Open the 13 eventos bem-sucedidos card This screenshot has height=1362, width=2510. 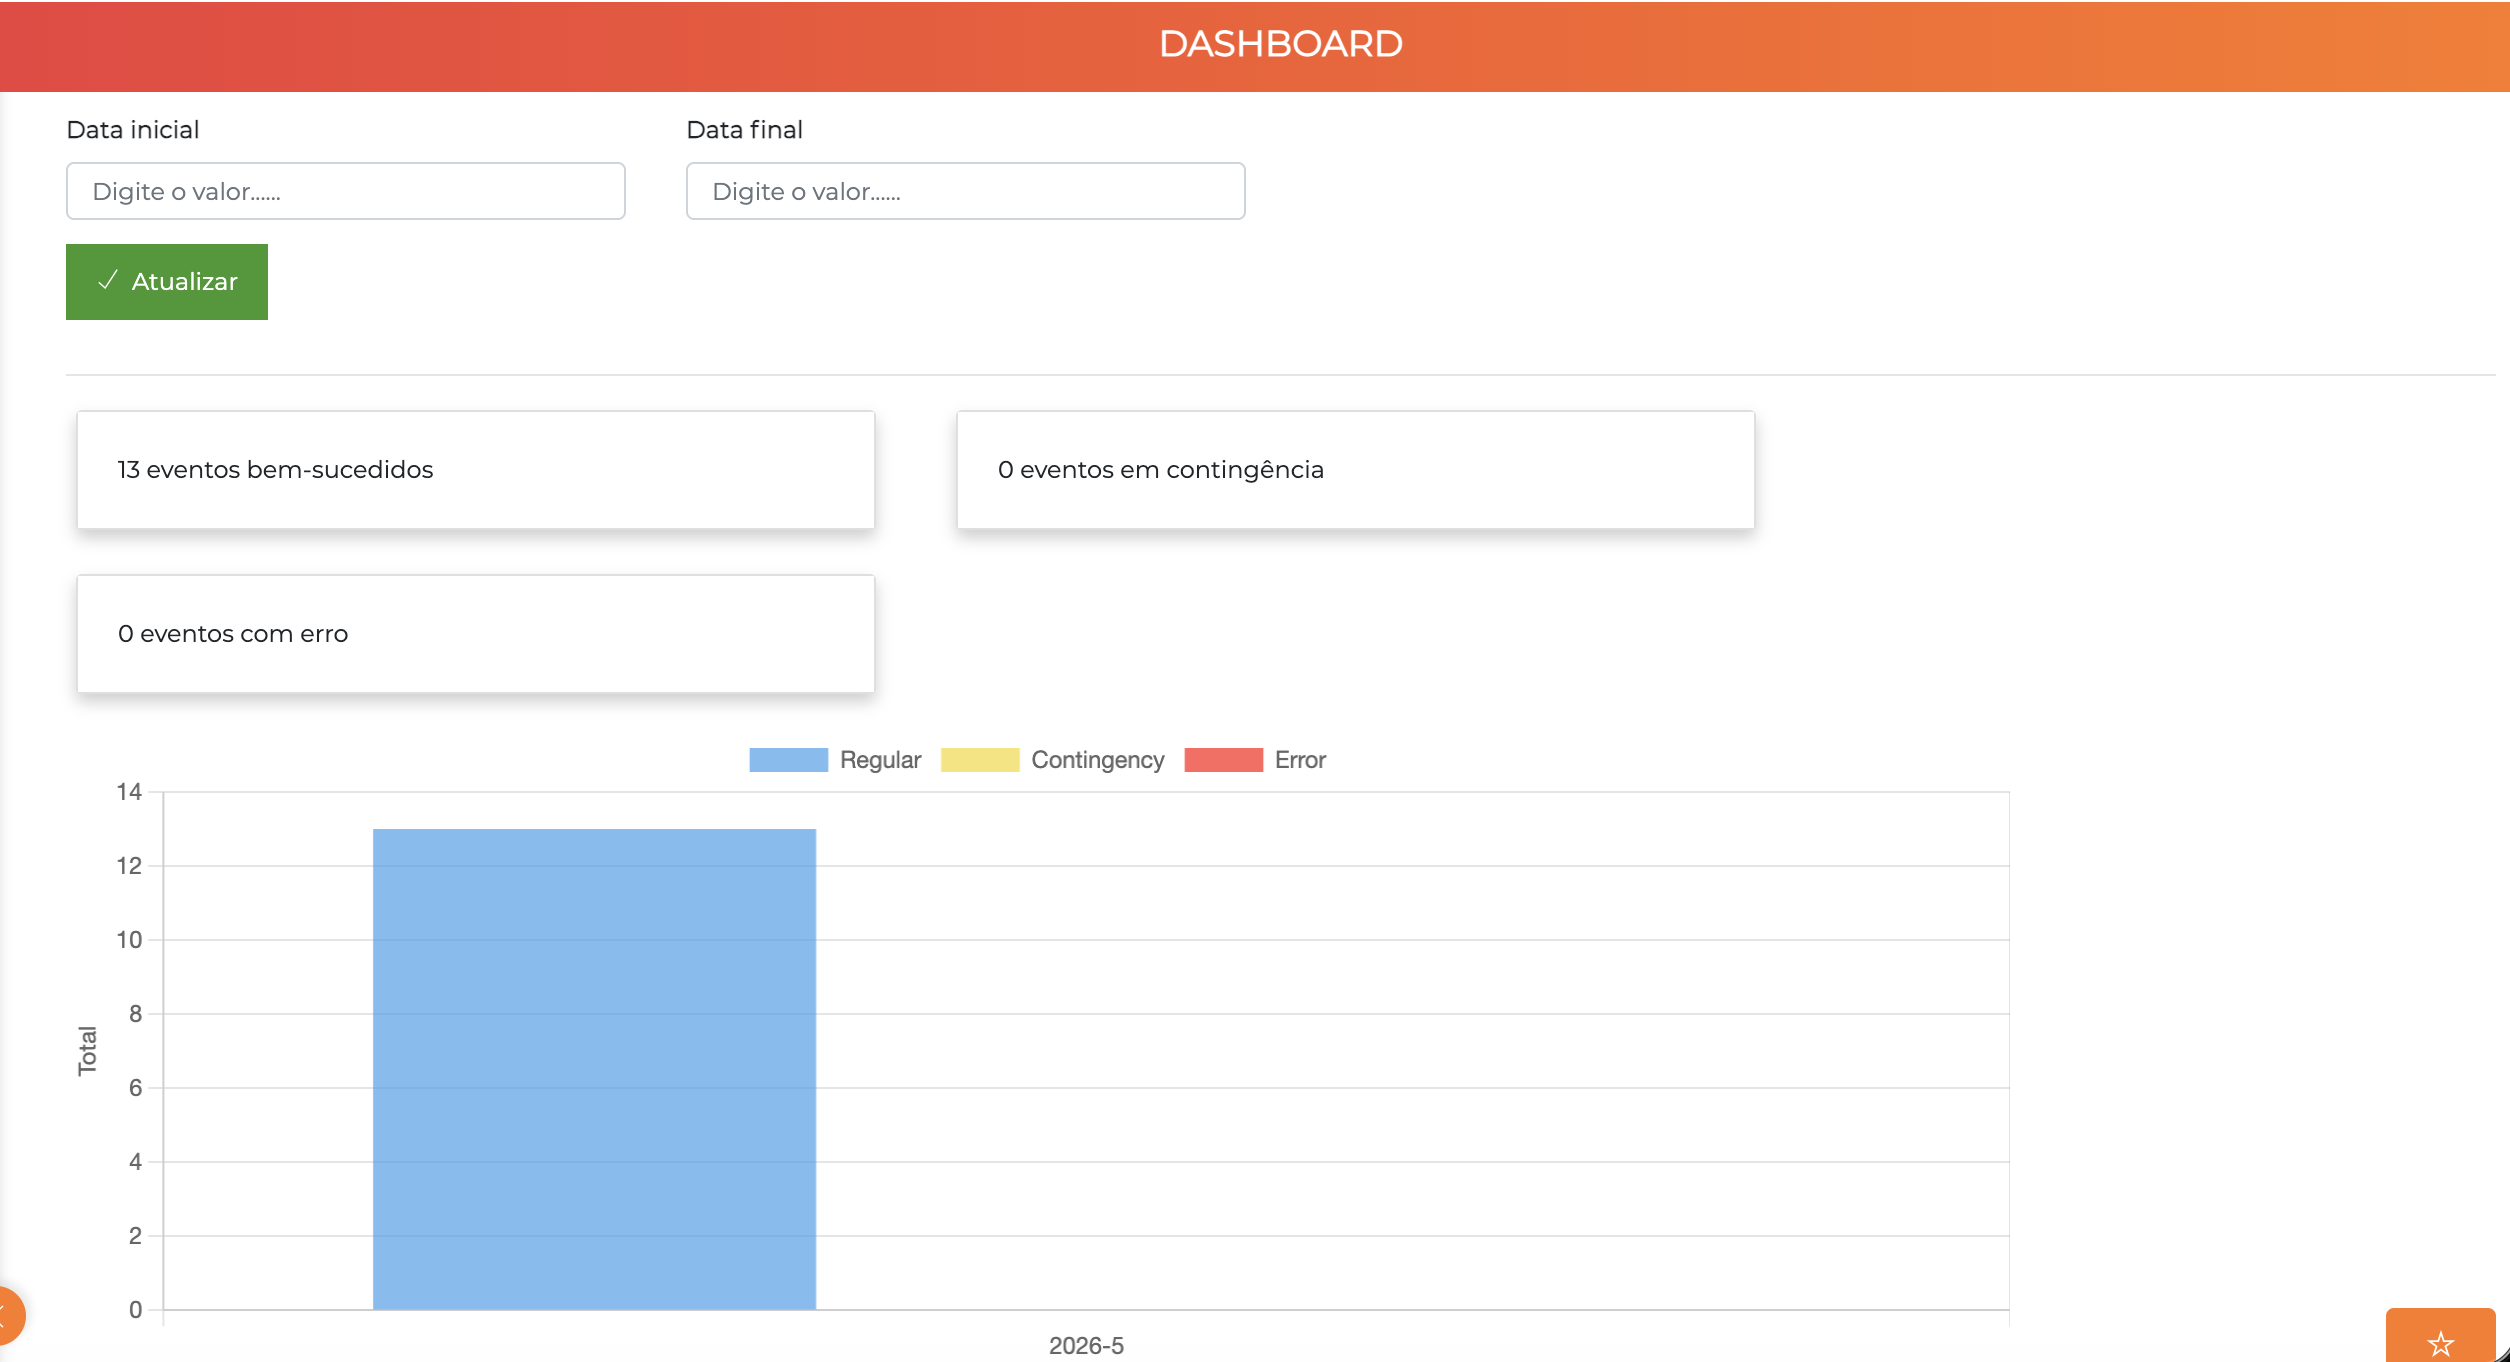pyautogui.click(x=476, y=470)
